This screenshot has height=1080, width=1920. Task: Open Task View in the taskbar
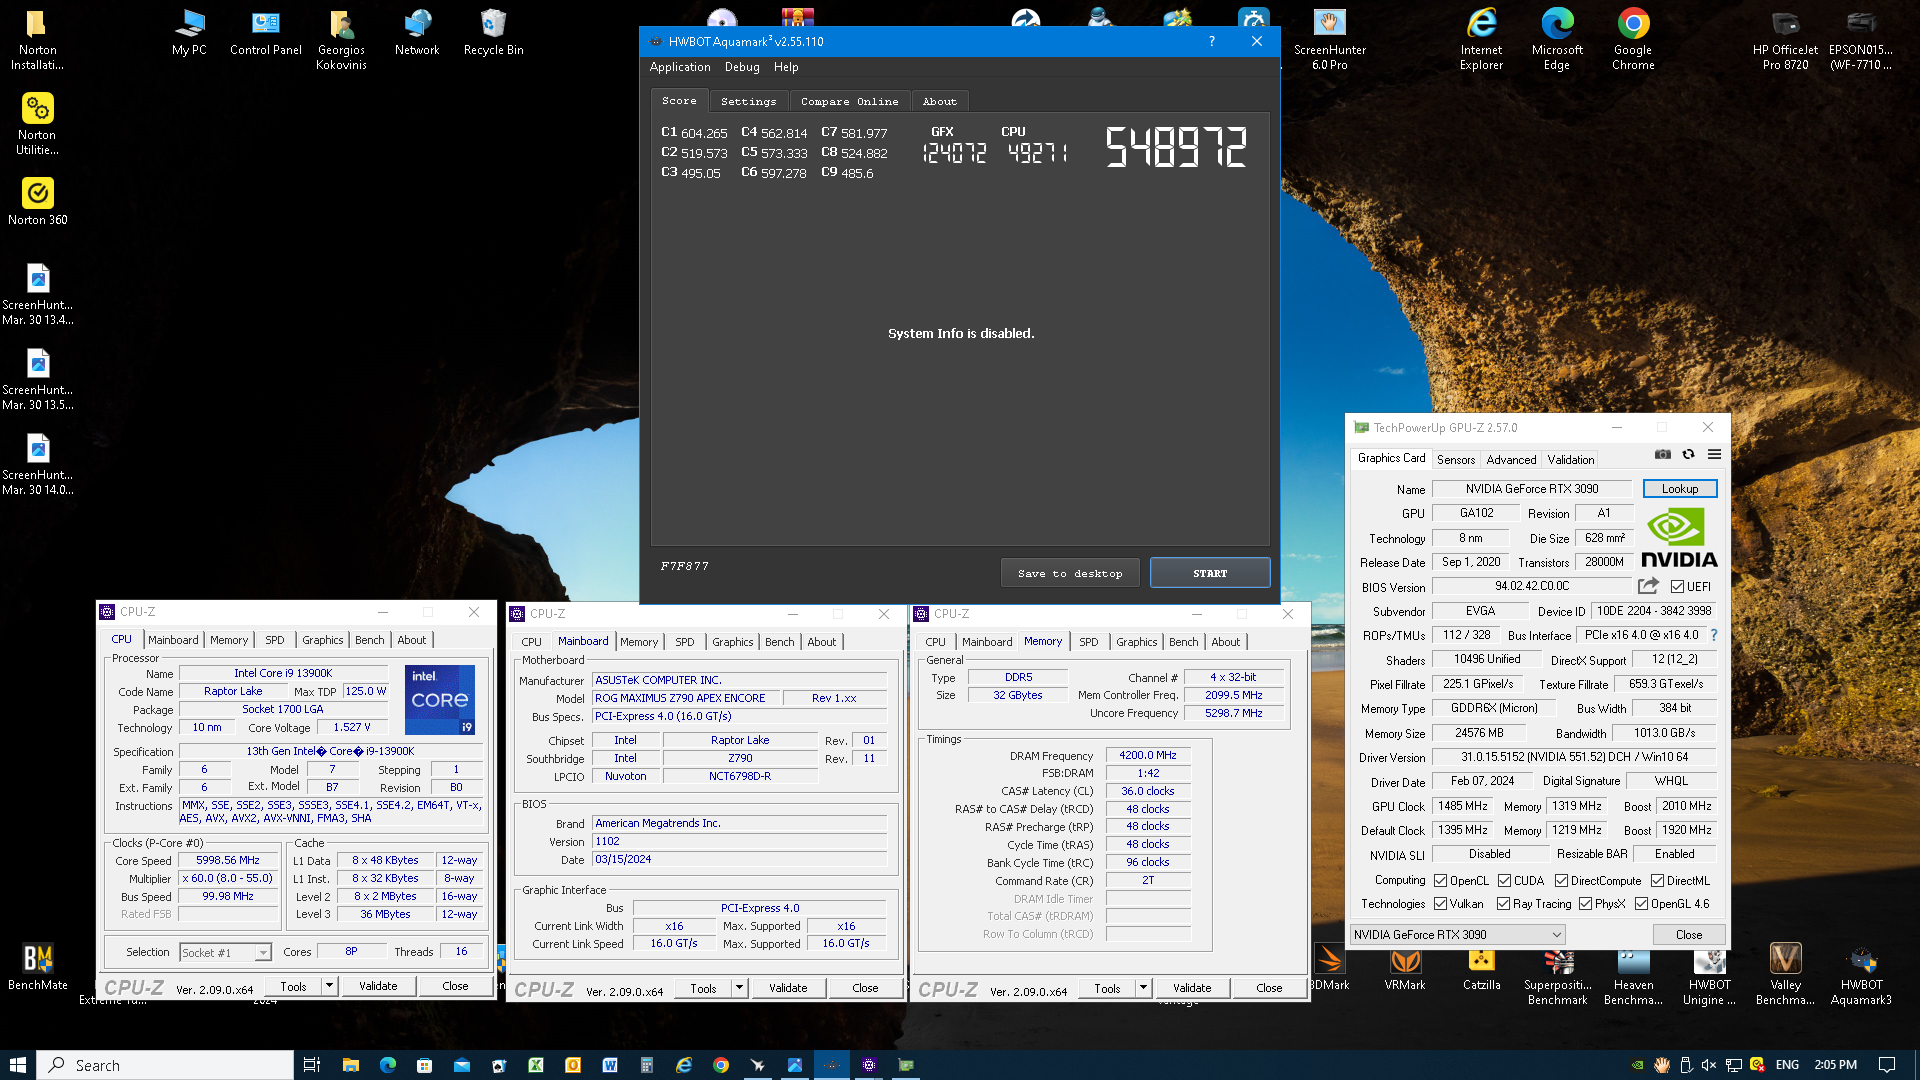tap(312, 1065)
